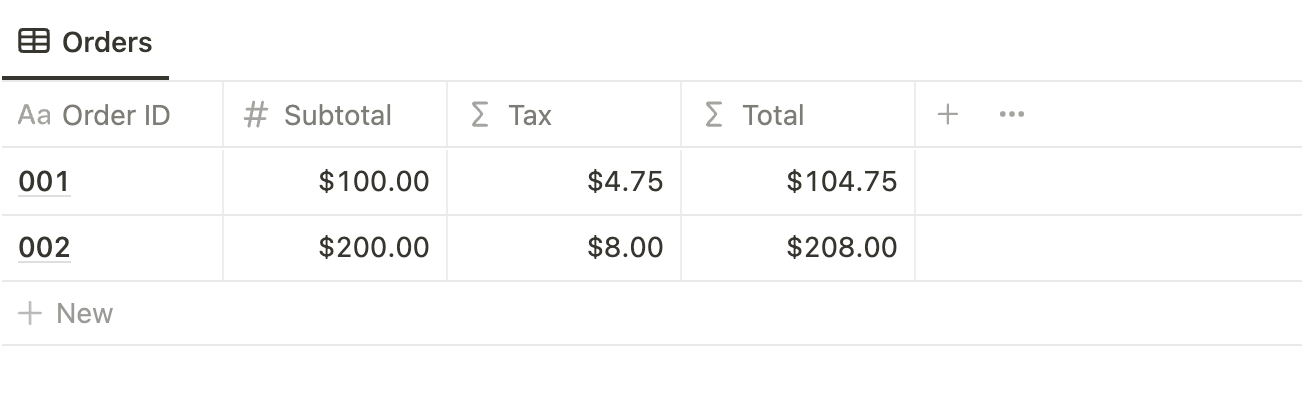Open order 002 page

(44, 247)
